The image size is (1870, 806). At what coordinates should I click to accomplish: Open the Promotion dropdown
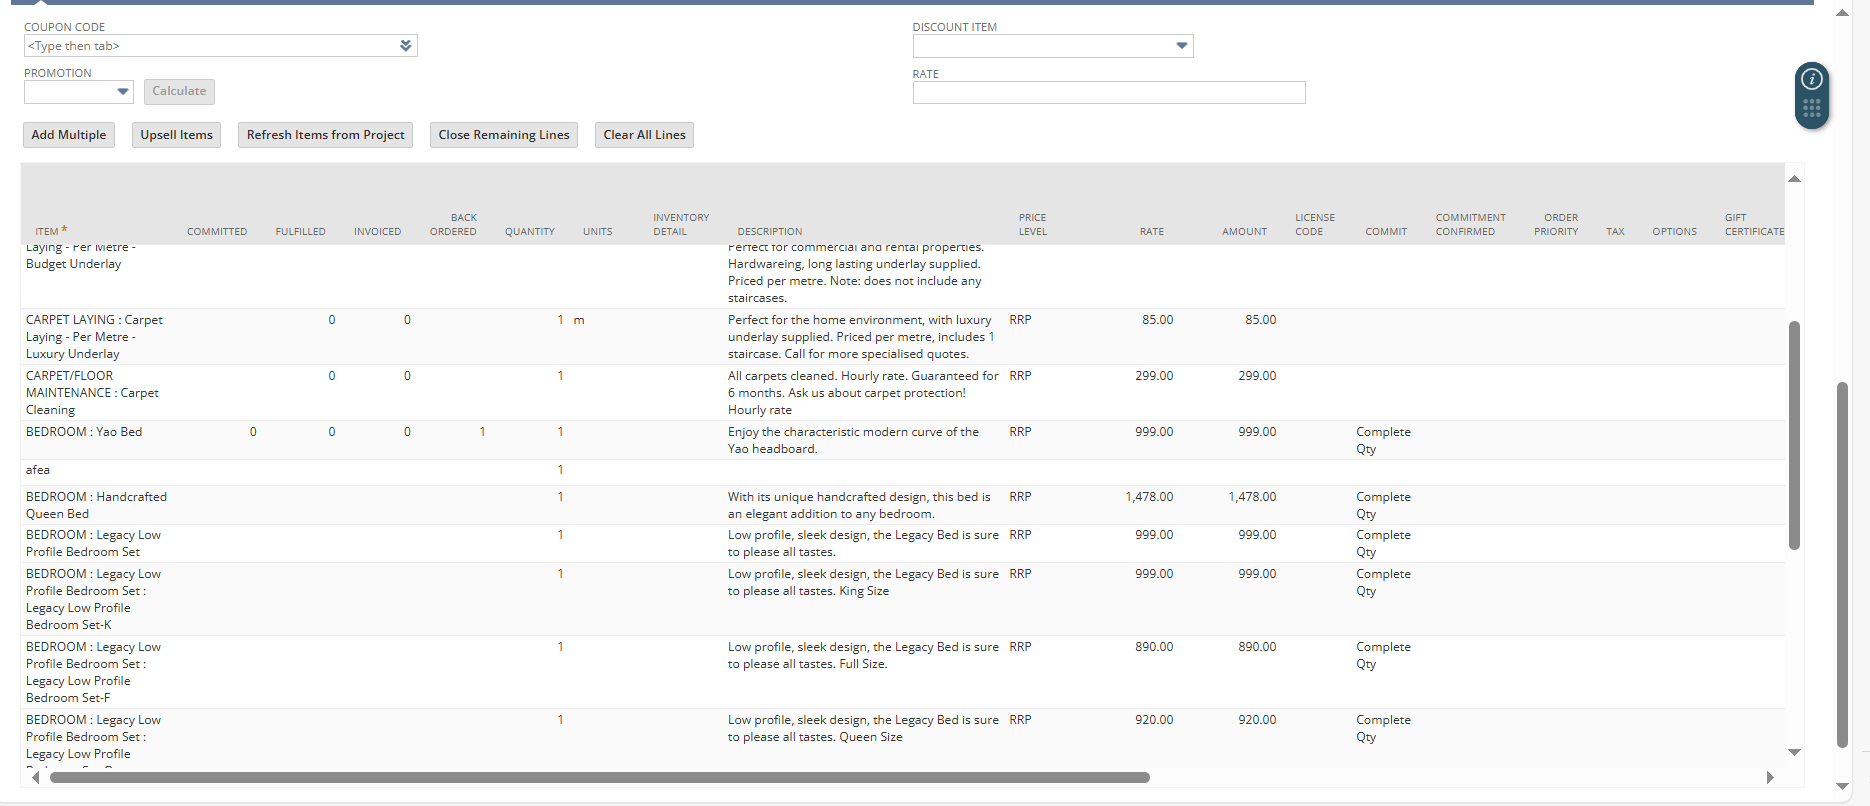coord(123,92)
